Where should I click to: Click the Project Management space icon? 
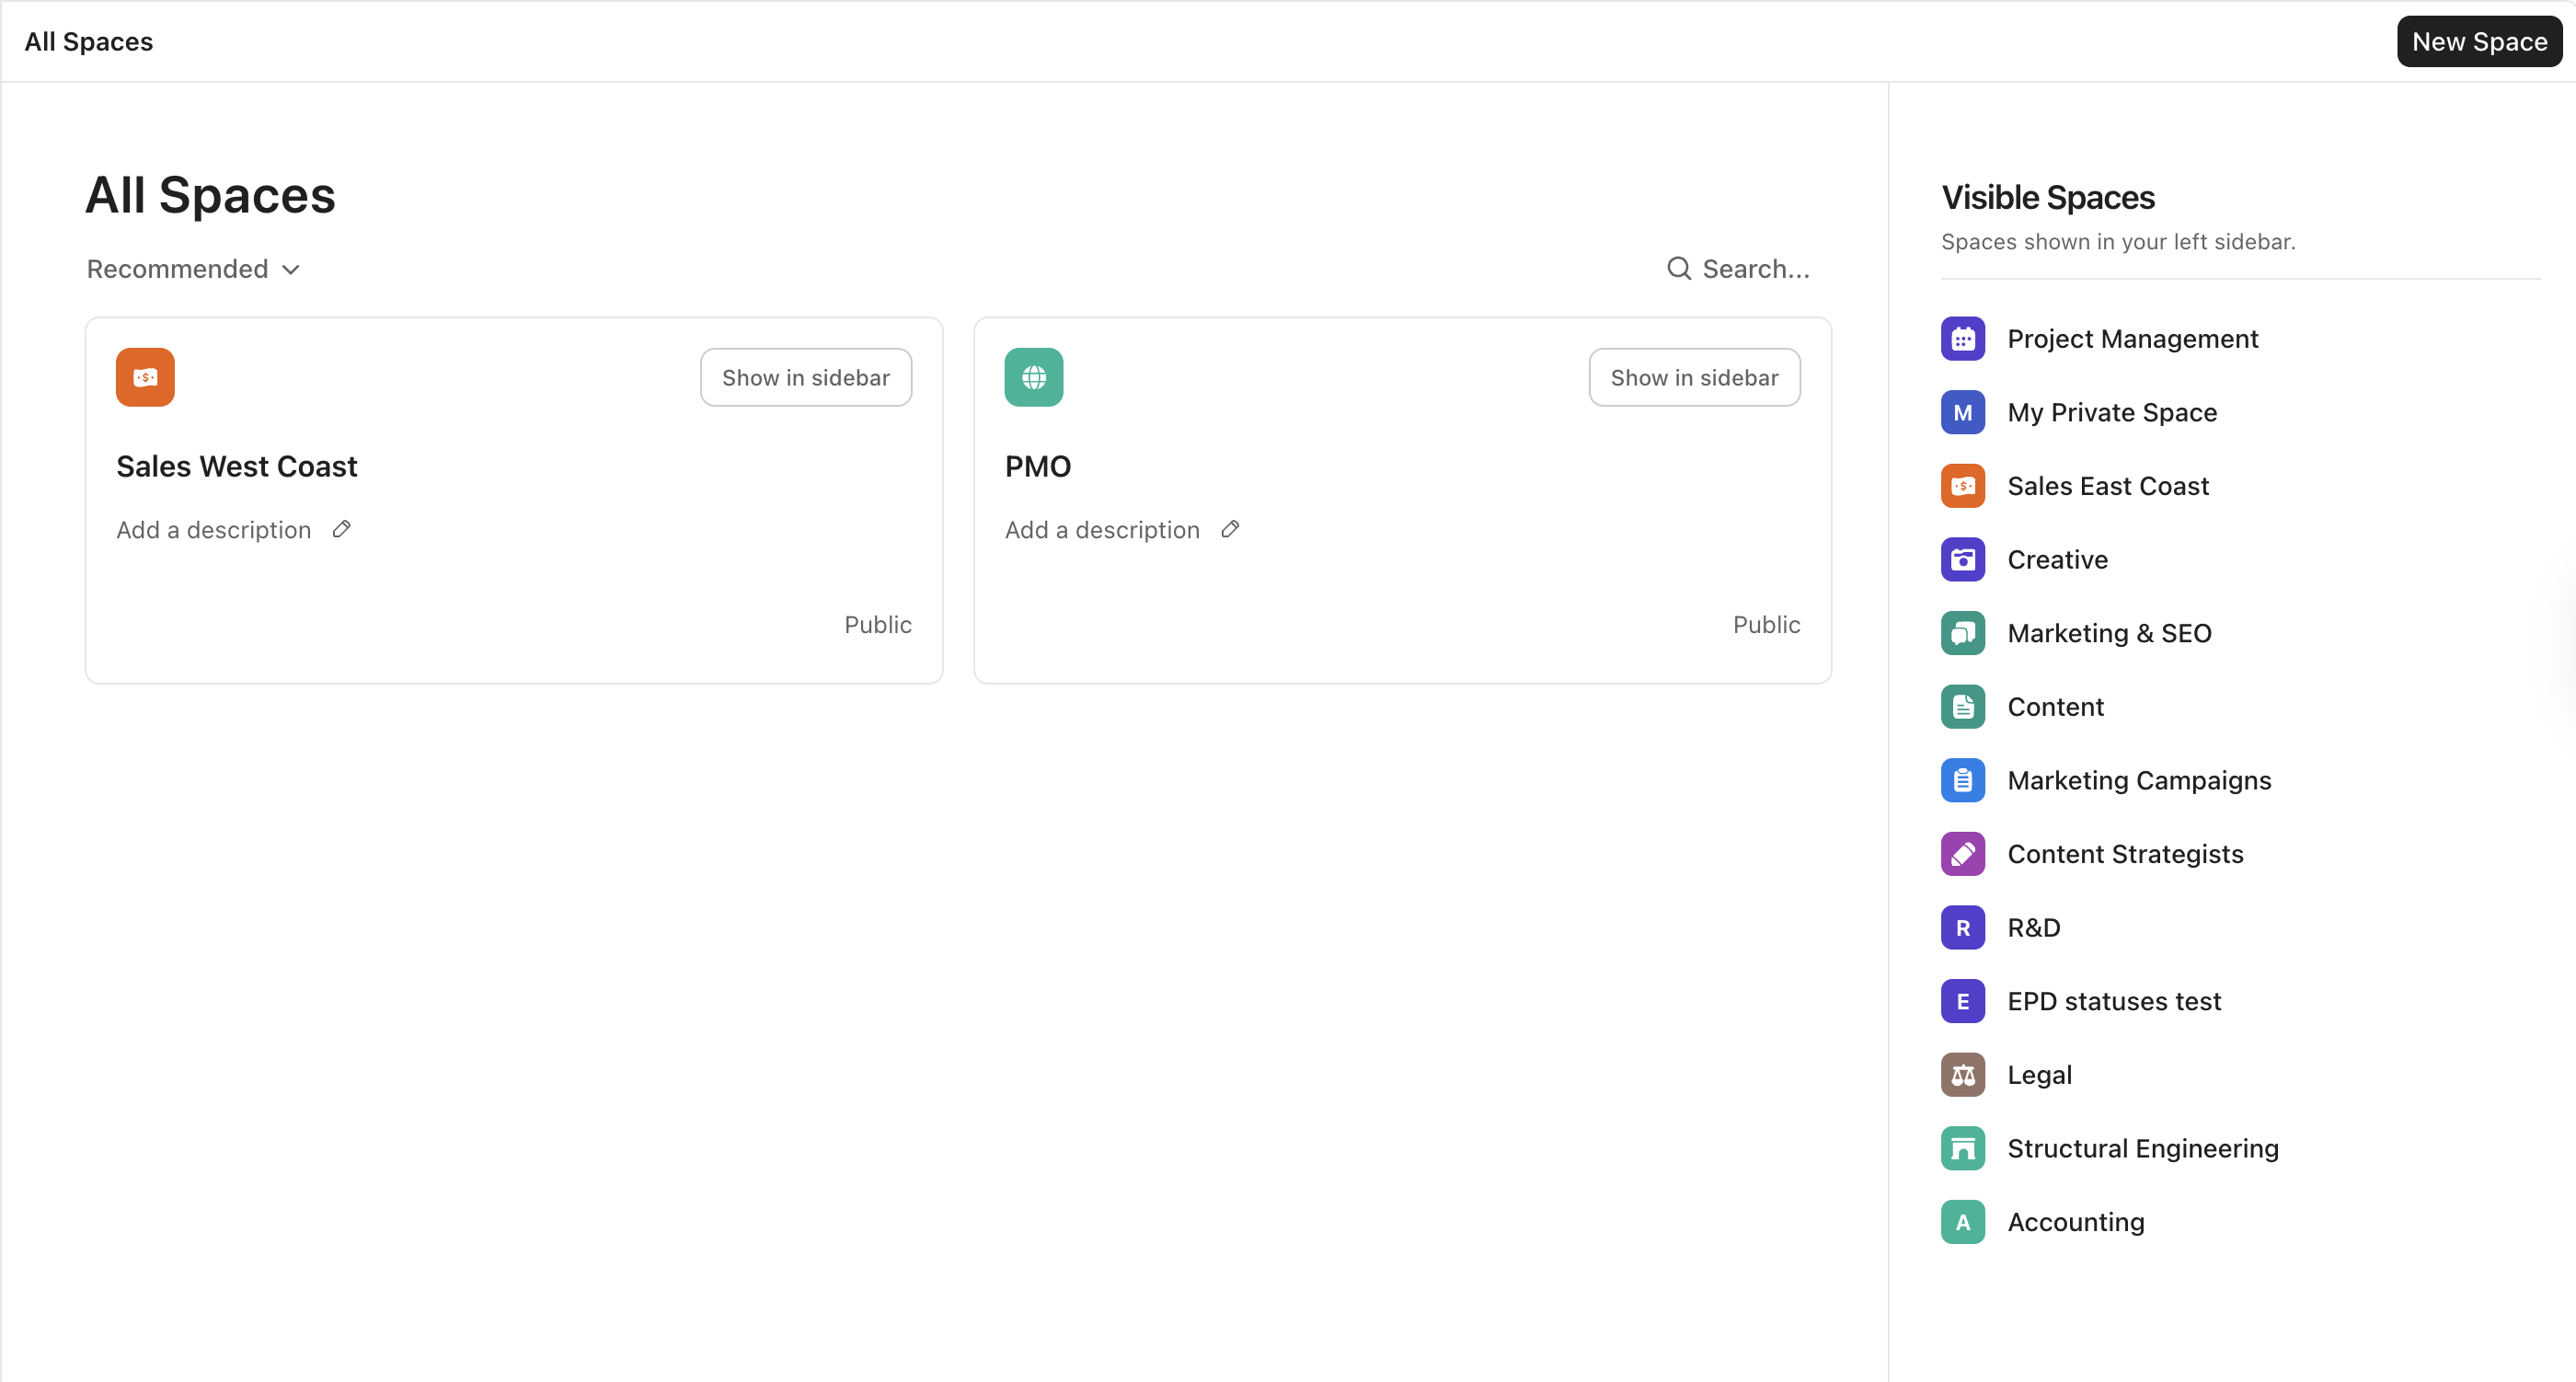1962,338
